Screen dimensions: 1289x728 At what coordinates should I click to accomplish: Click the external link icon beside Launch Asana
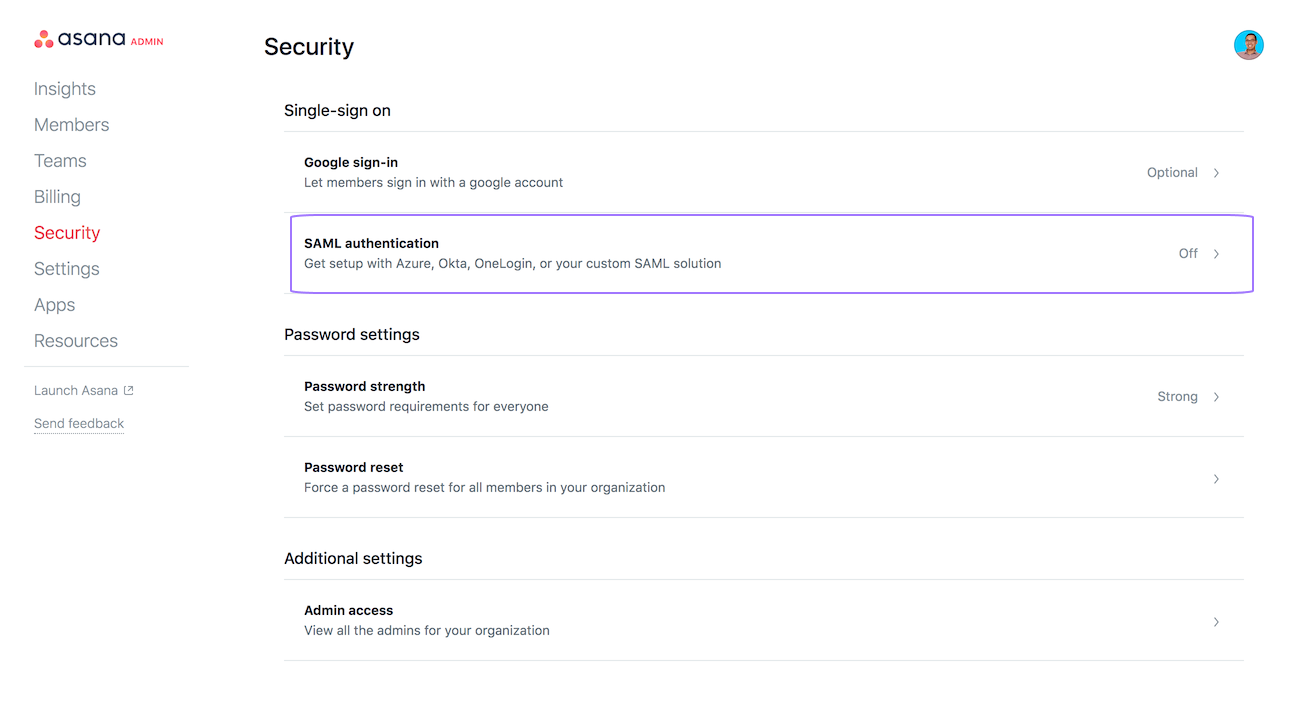(128, 391)
